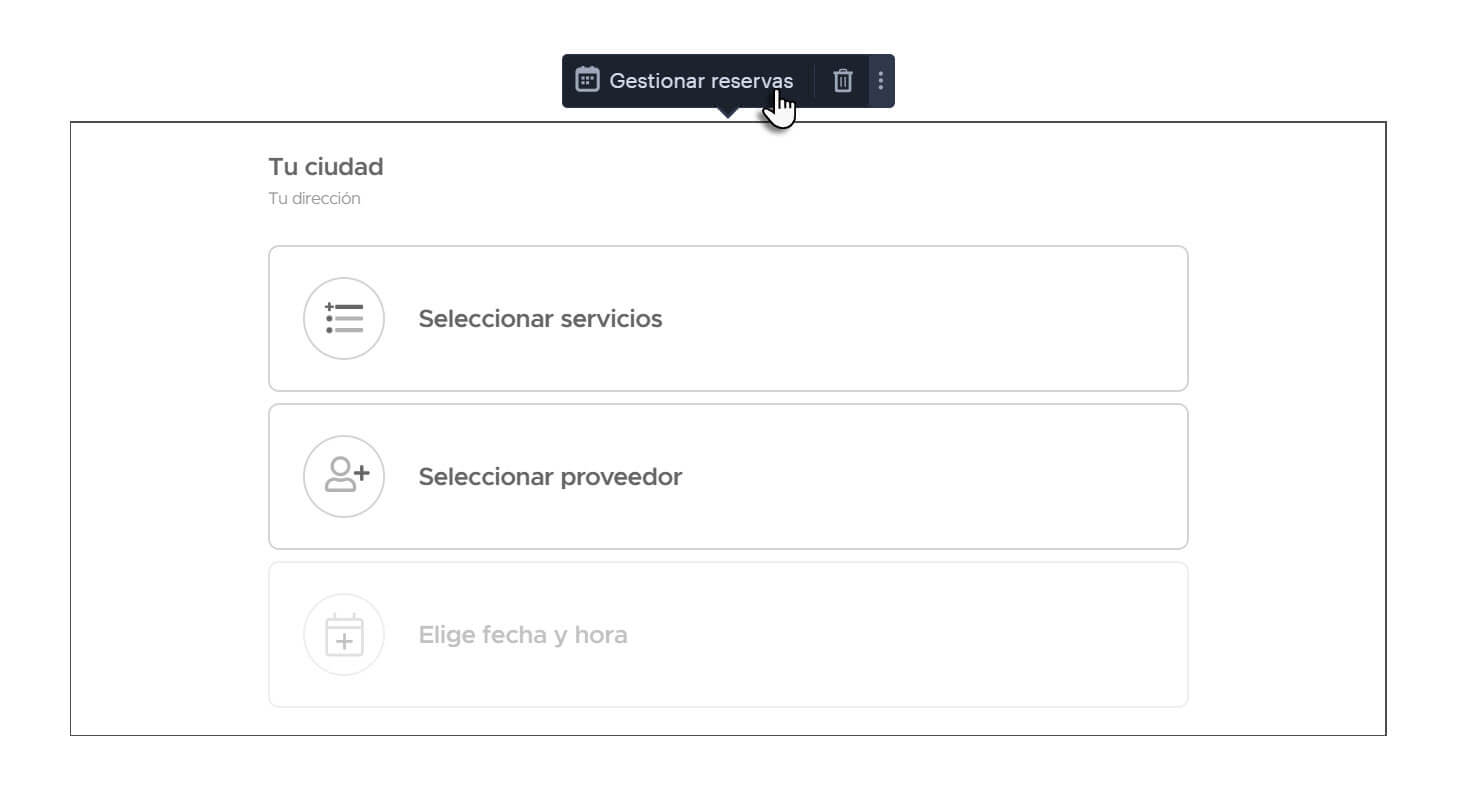
Task: Click the calendar icon in the floating toolbar
Action: 587,80
